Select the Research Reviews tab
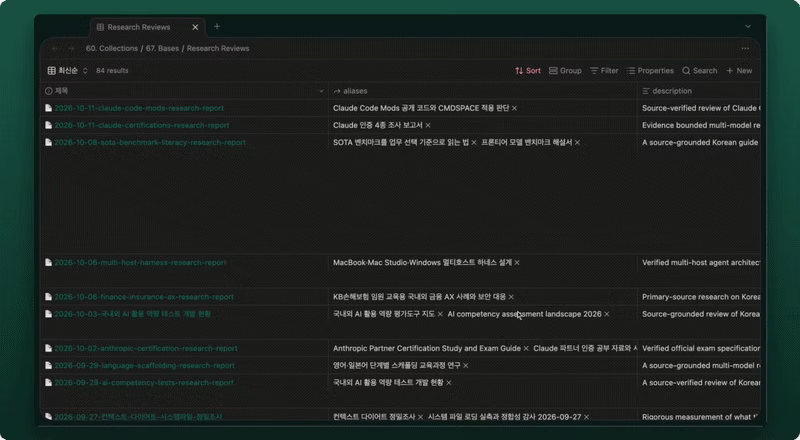 148,27
